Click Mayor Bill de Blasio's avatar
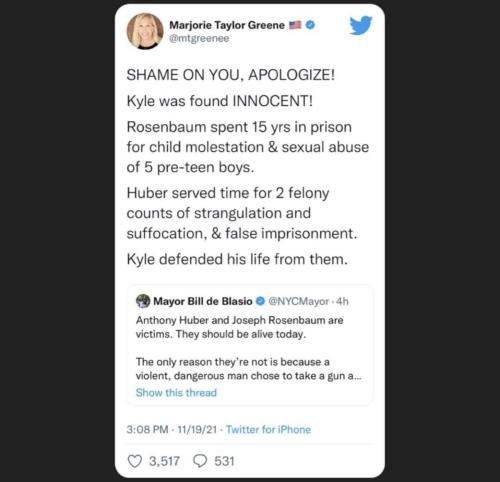This screenshot has height=482, width=500. (143, 301)
